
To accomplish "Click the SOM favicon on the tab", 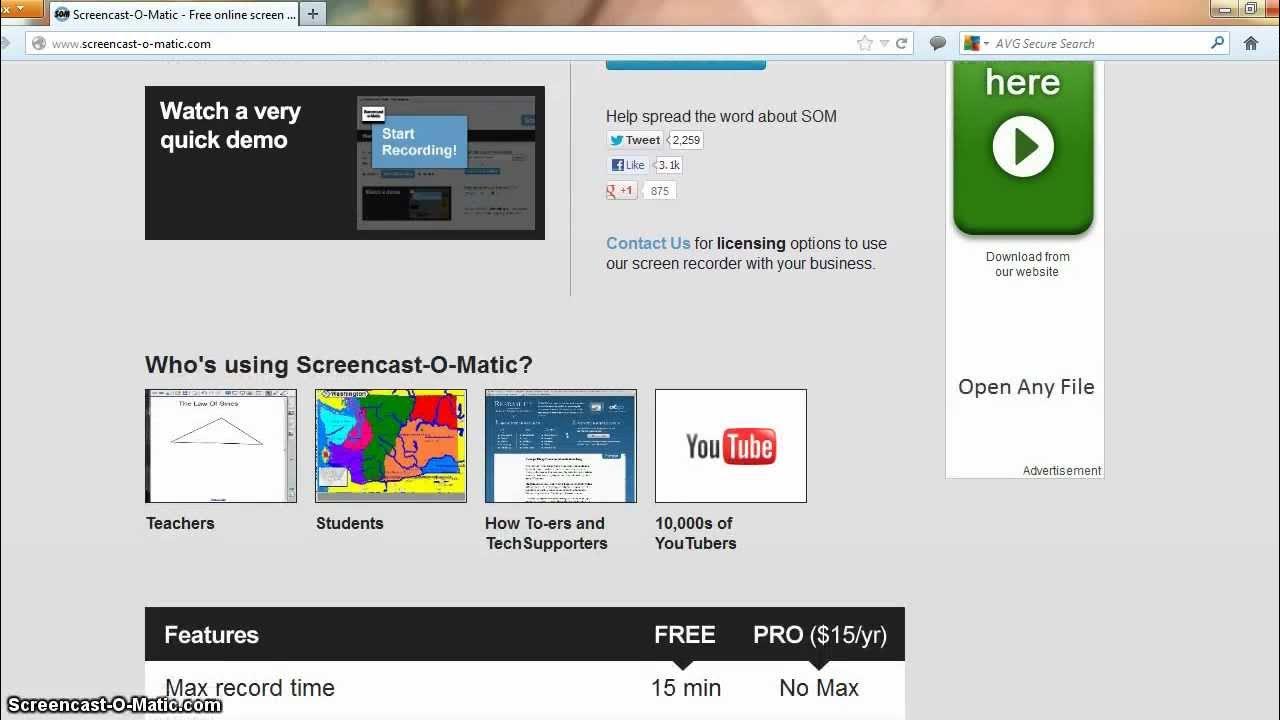I will point(62,14).
